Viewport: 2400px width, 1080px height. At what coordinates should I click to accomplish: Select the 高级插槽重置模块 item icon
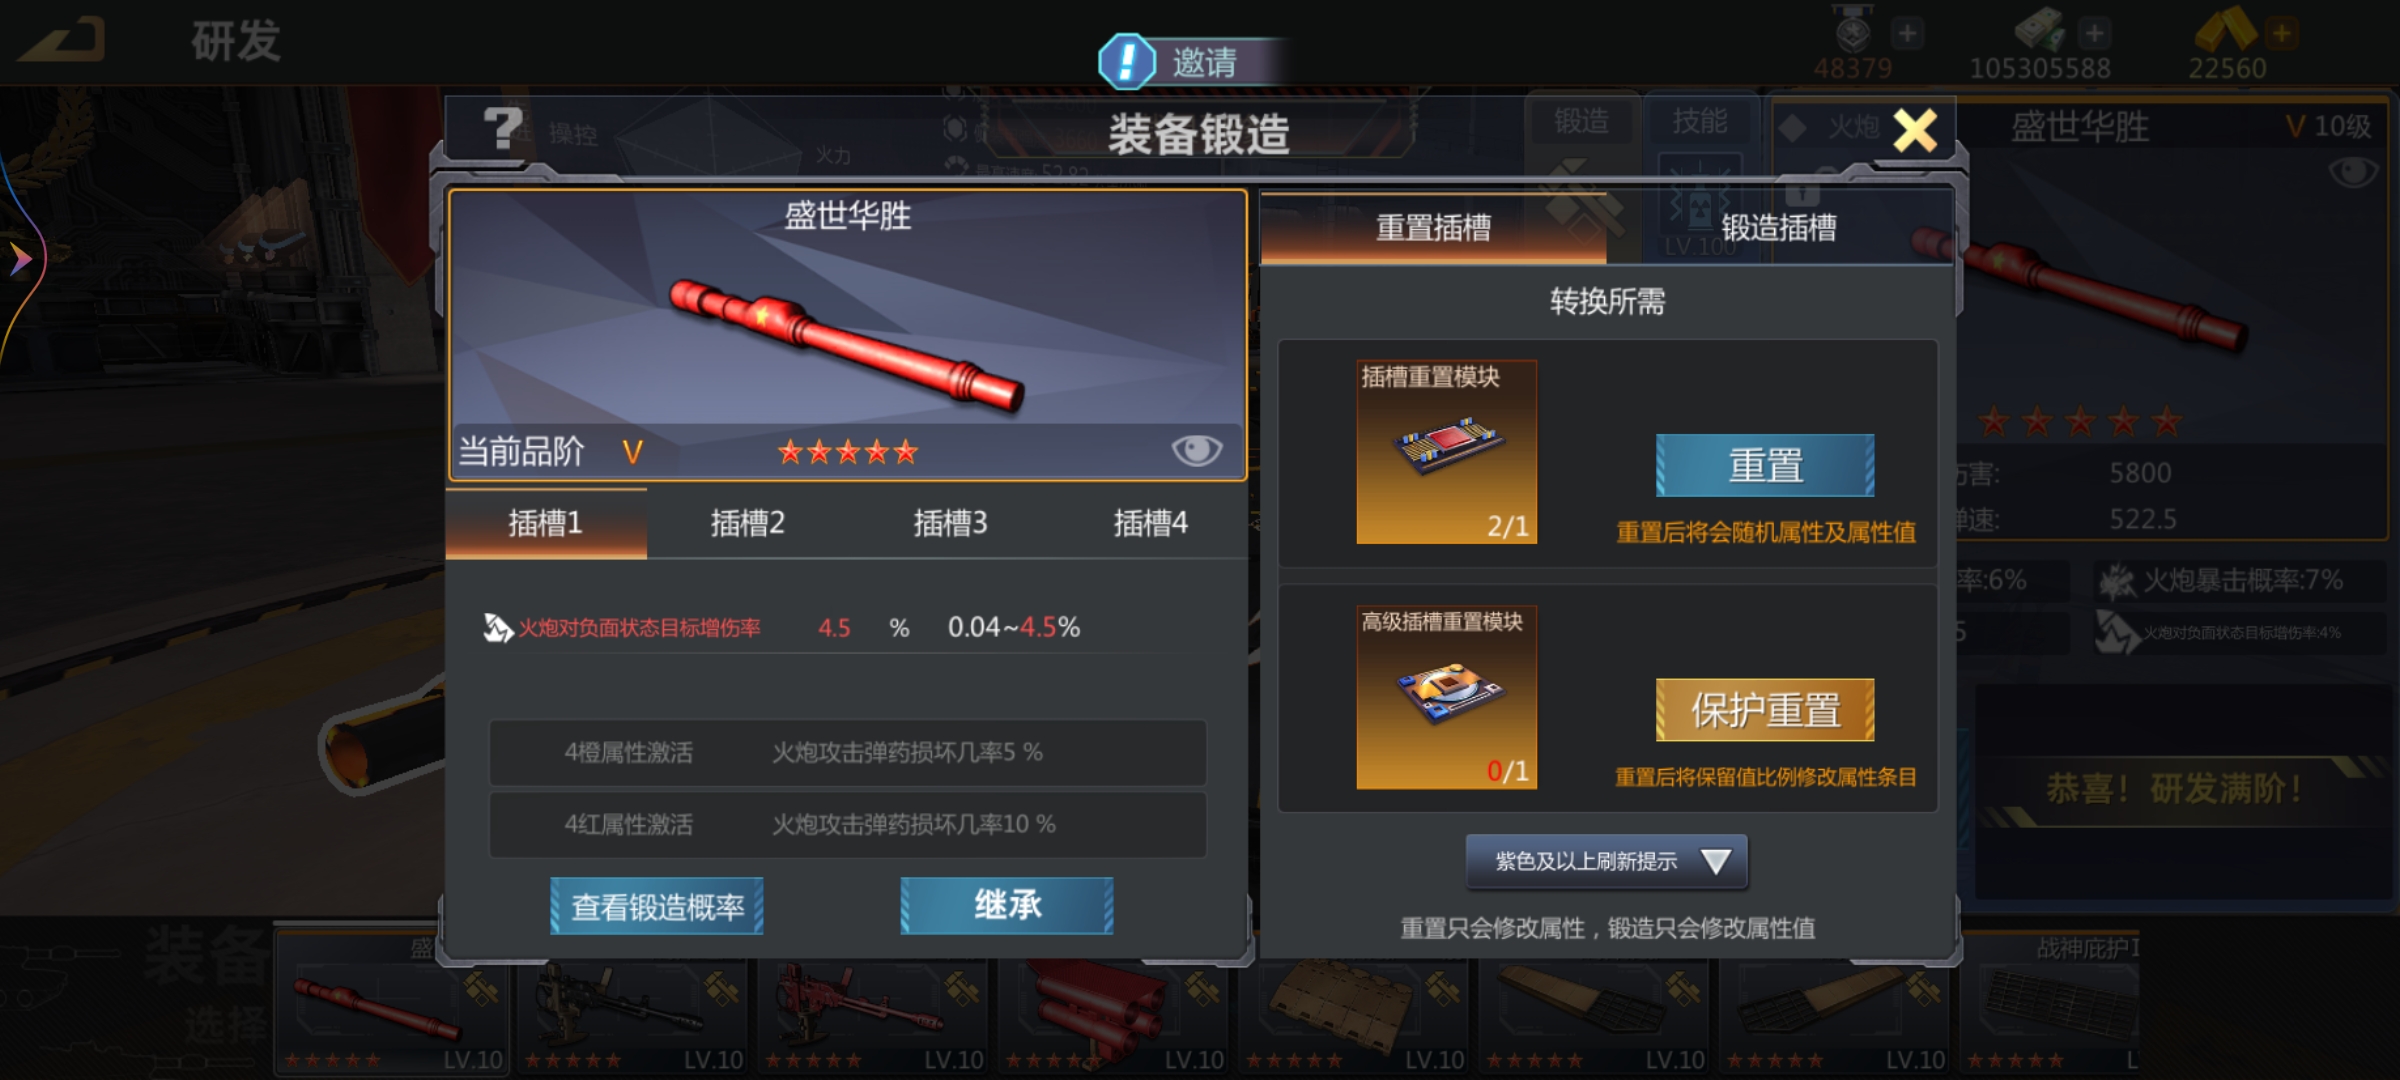pyautogui.click(x=1446, y=697)
